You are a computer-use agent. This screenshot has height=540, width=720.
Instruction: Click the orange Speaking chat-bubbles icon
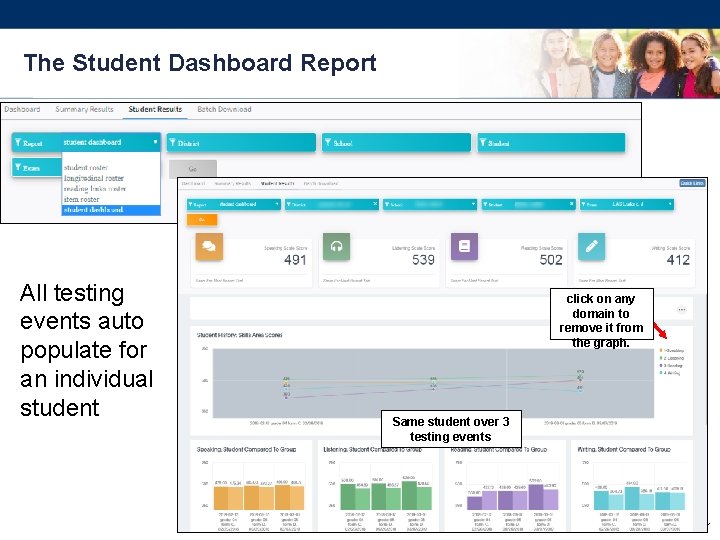(209, 247)
